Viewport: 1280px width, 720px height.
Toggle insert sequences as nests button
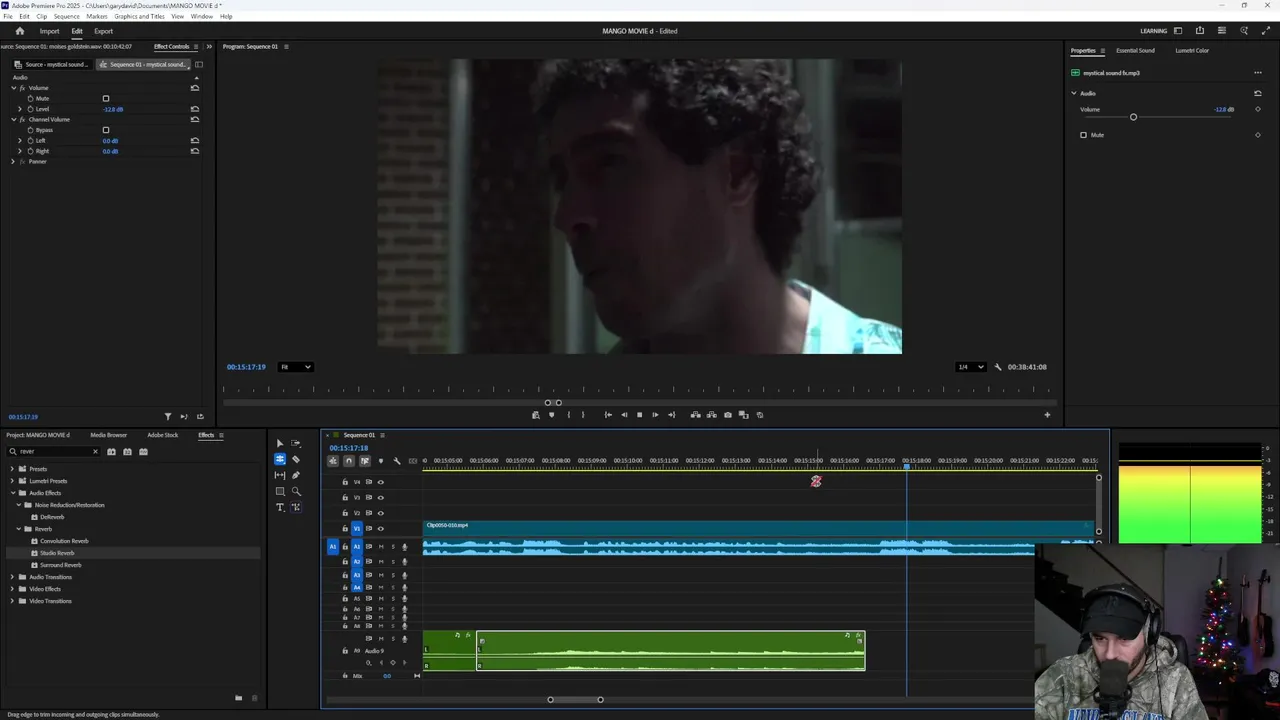333,461
